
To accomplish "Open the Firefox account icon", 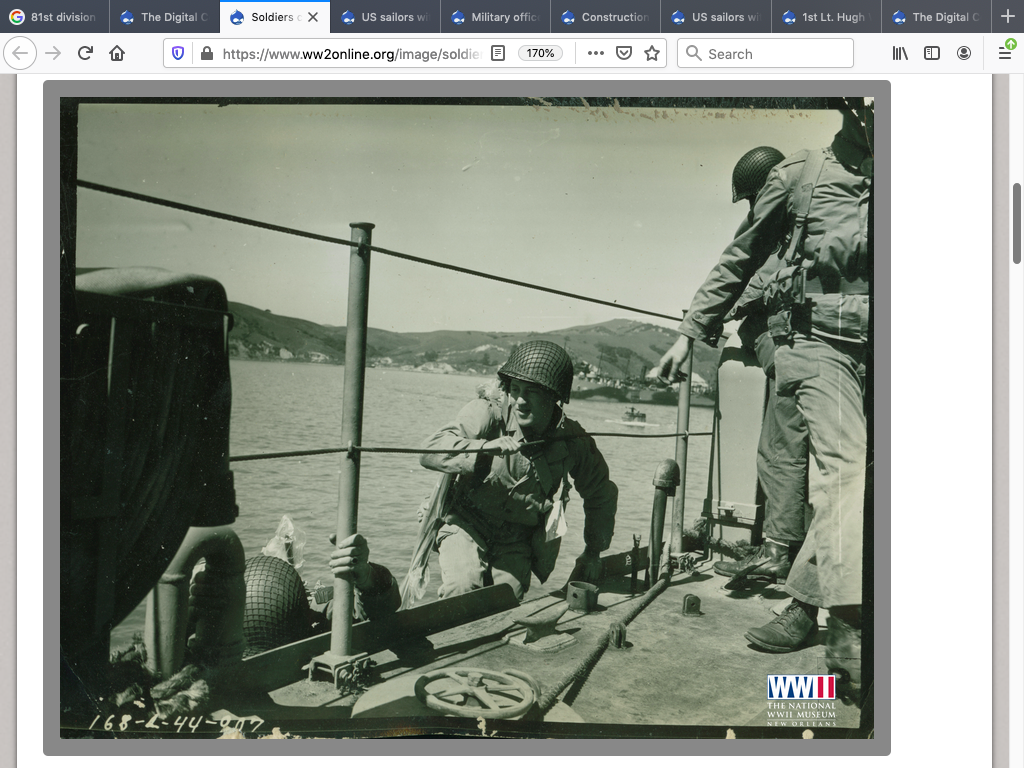I will click(x=964, y=53).
